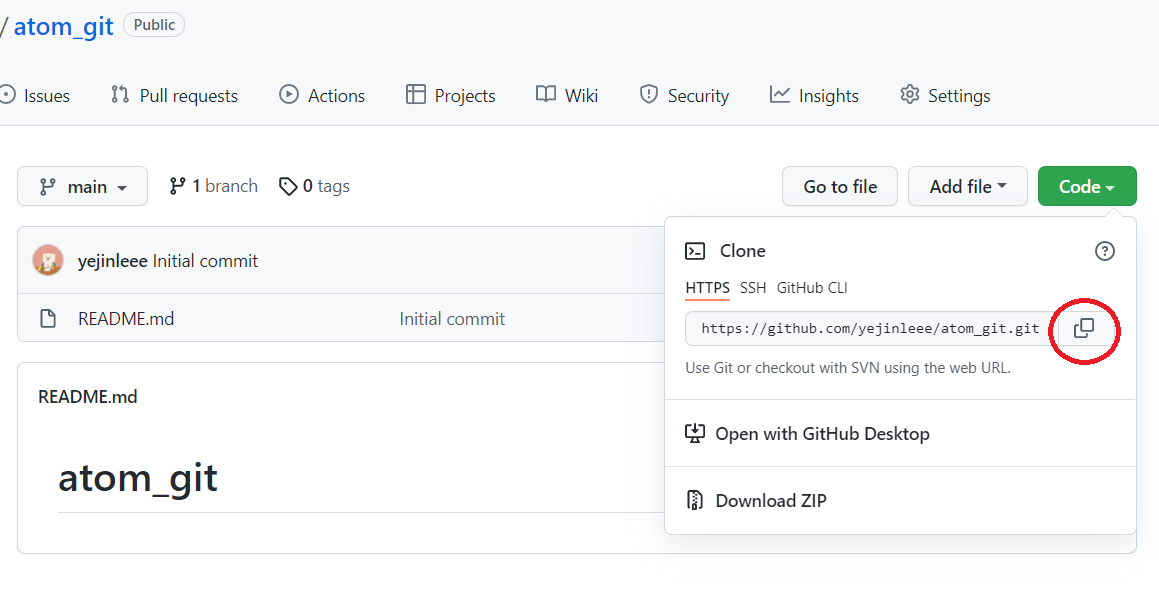Click yejinleee's avatar picture
Image resolution: width=1159 pixels, height=593 pixels.
pos(48,260)
